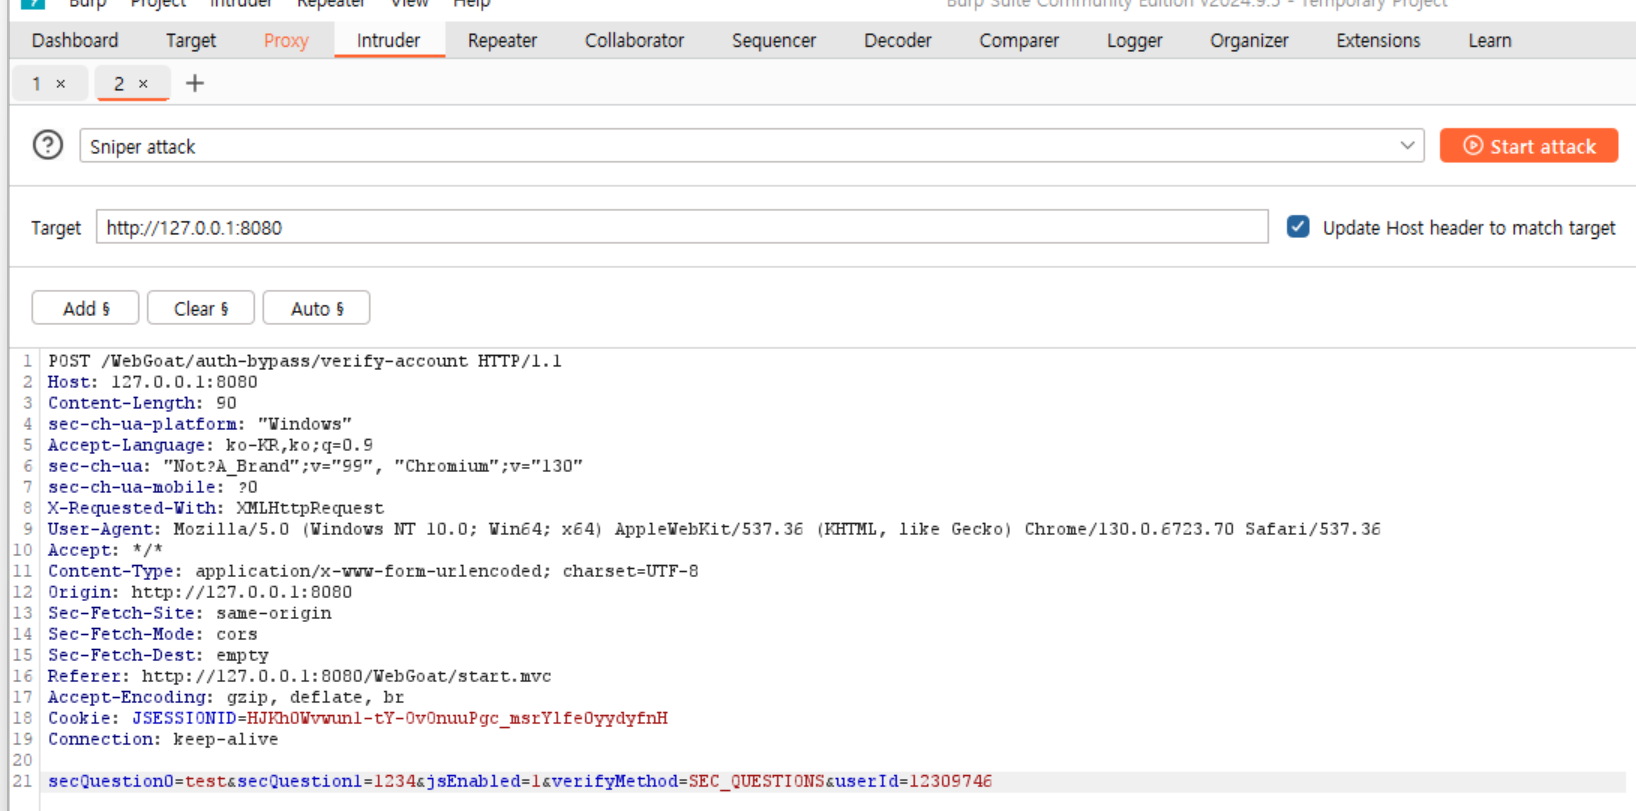1636x811 pixels.
Task: Select the Intruder tab
Action: click(389, 41)
